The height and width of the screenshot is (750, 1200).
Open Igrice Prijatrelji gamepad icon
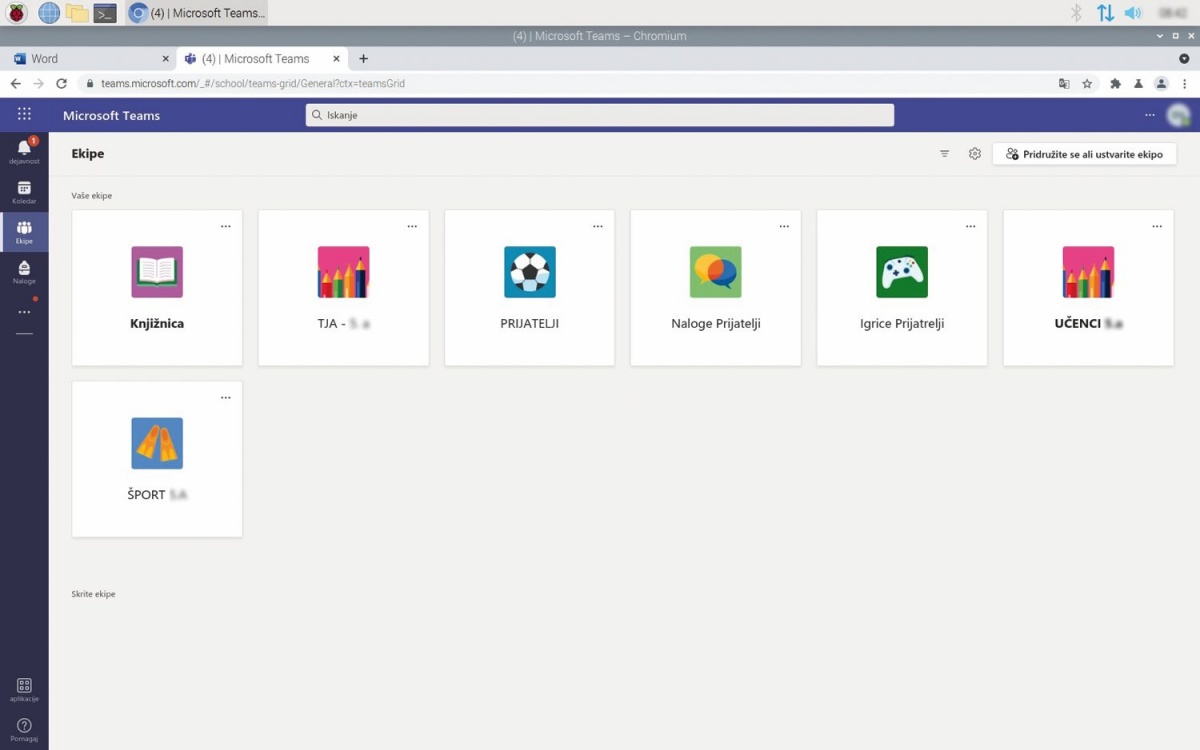(x=902, y=272)
